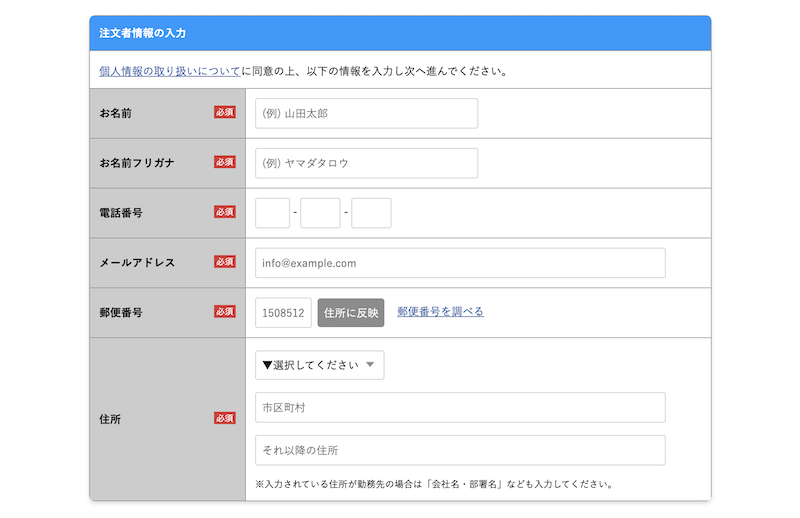Click the お名前 input field

click(366, 113)
